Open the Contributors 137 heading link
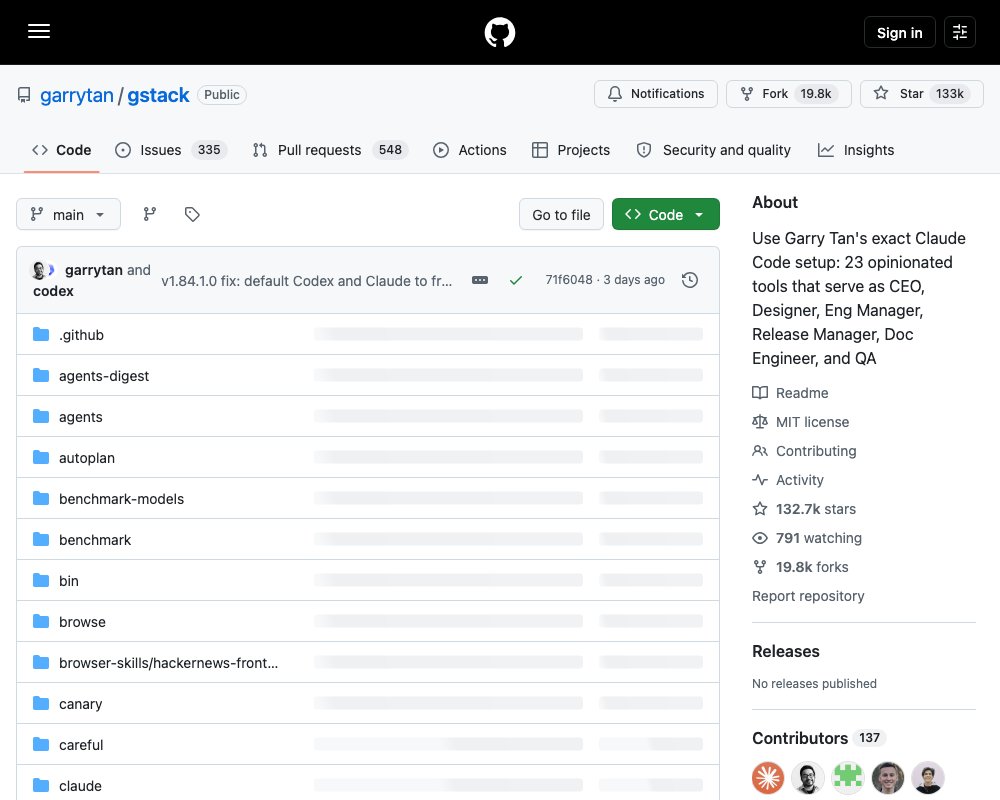 tap(819, 738)
